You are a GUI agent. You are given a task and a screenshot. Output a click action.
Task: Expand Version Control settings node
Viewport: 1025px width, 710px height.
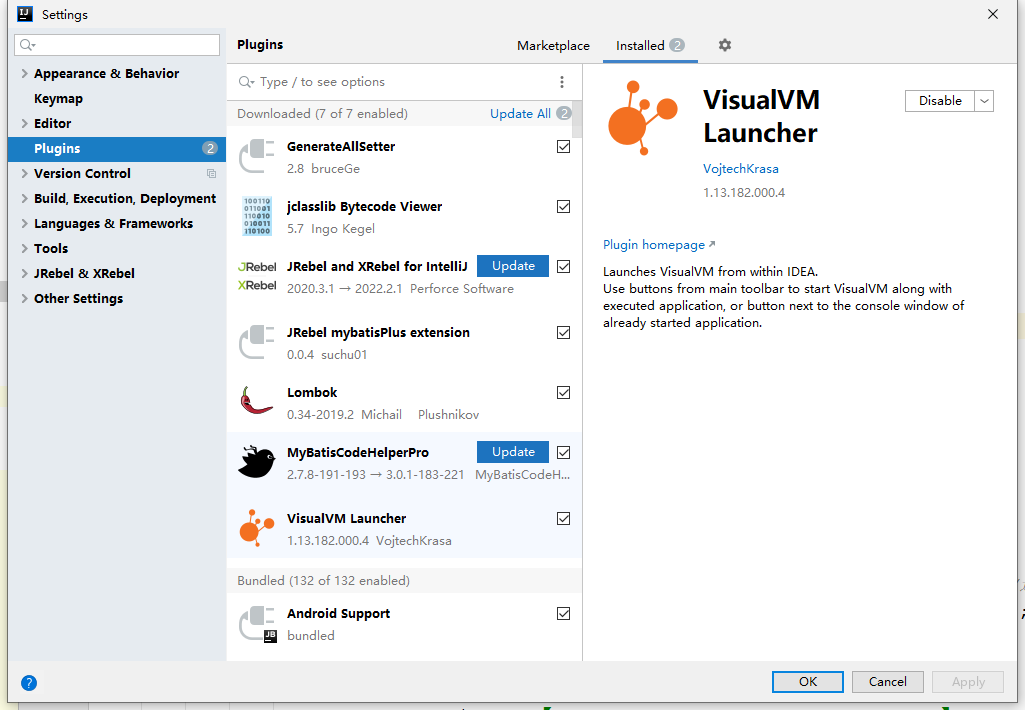point(24,173)
